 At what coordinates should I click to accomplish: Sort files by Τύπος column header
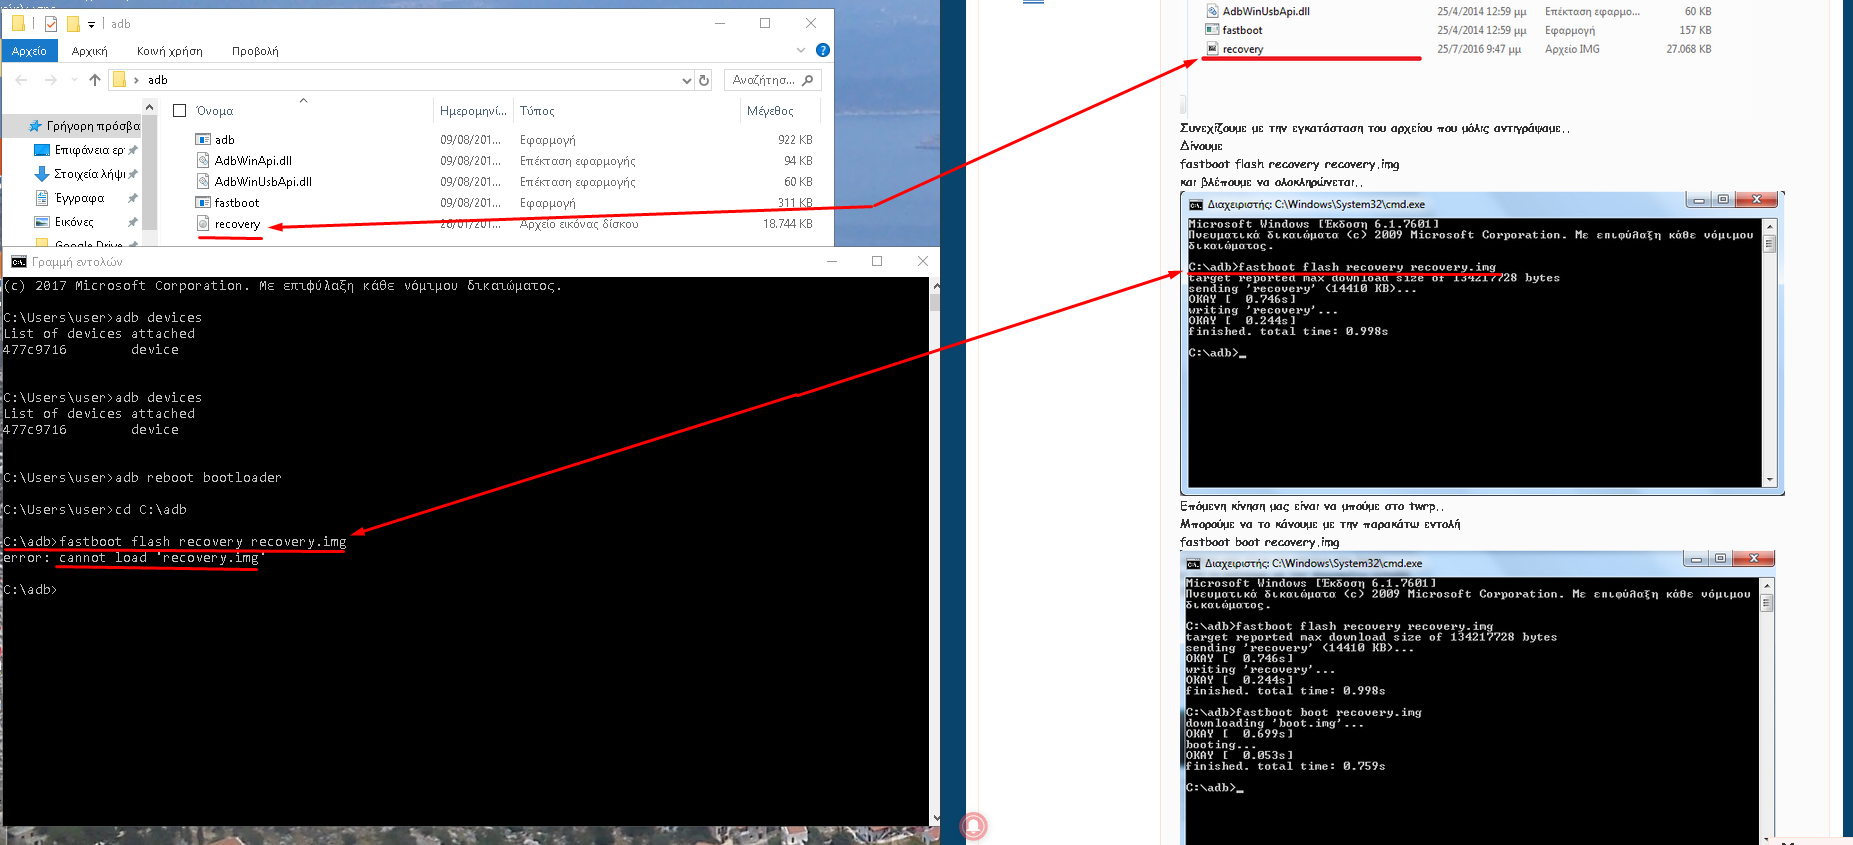coord(537,111)
